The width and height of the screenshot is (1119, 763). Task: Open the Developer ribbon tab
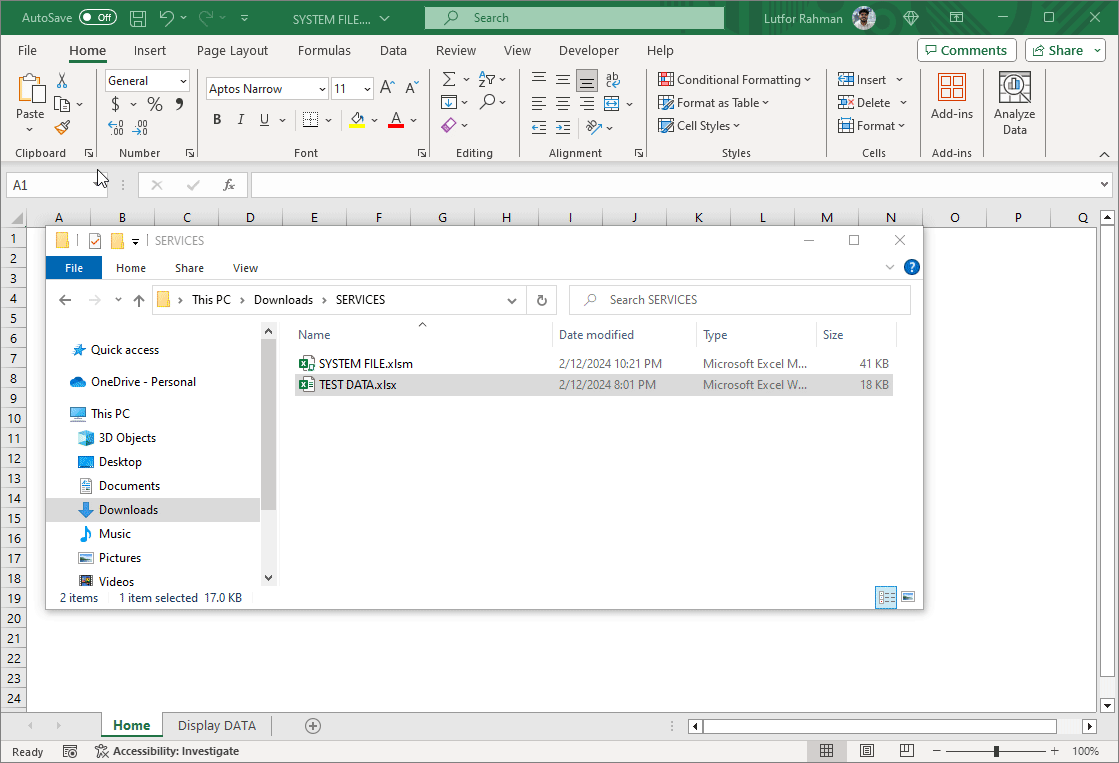pyautogui.click(x=589, y=51)
